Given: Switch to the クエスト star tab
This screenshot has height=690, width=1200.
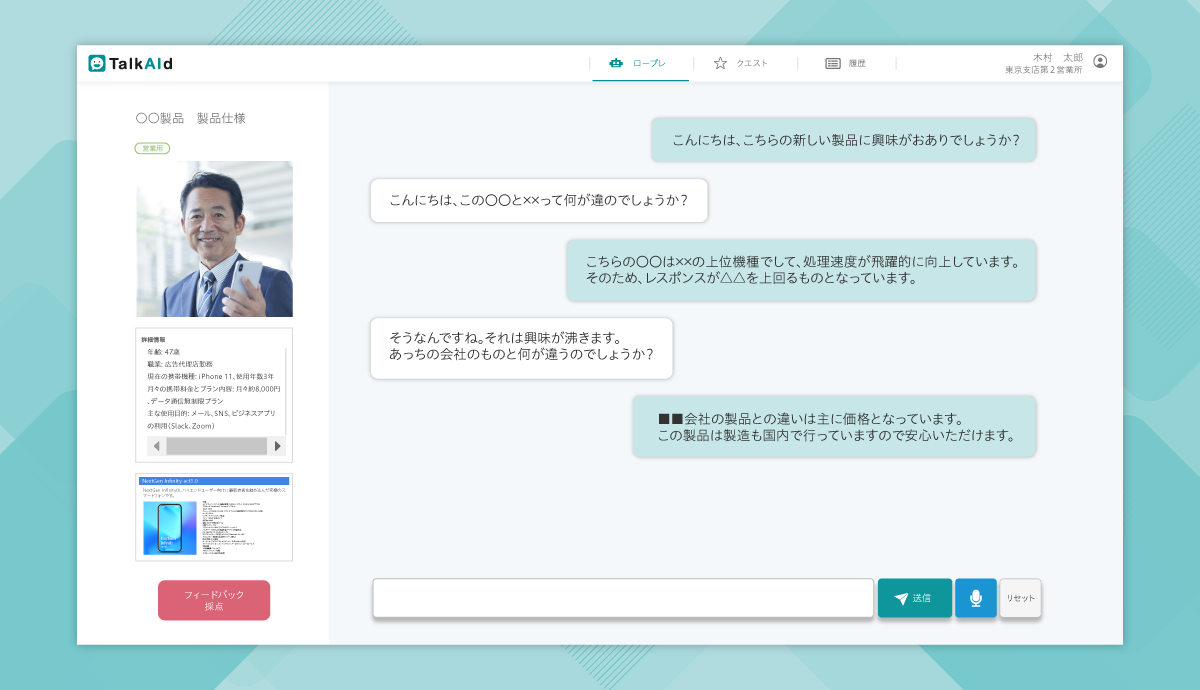Looking at the screenshot, I should click(x=741, y=63).
